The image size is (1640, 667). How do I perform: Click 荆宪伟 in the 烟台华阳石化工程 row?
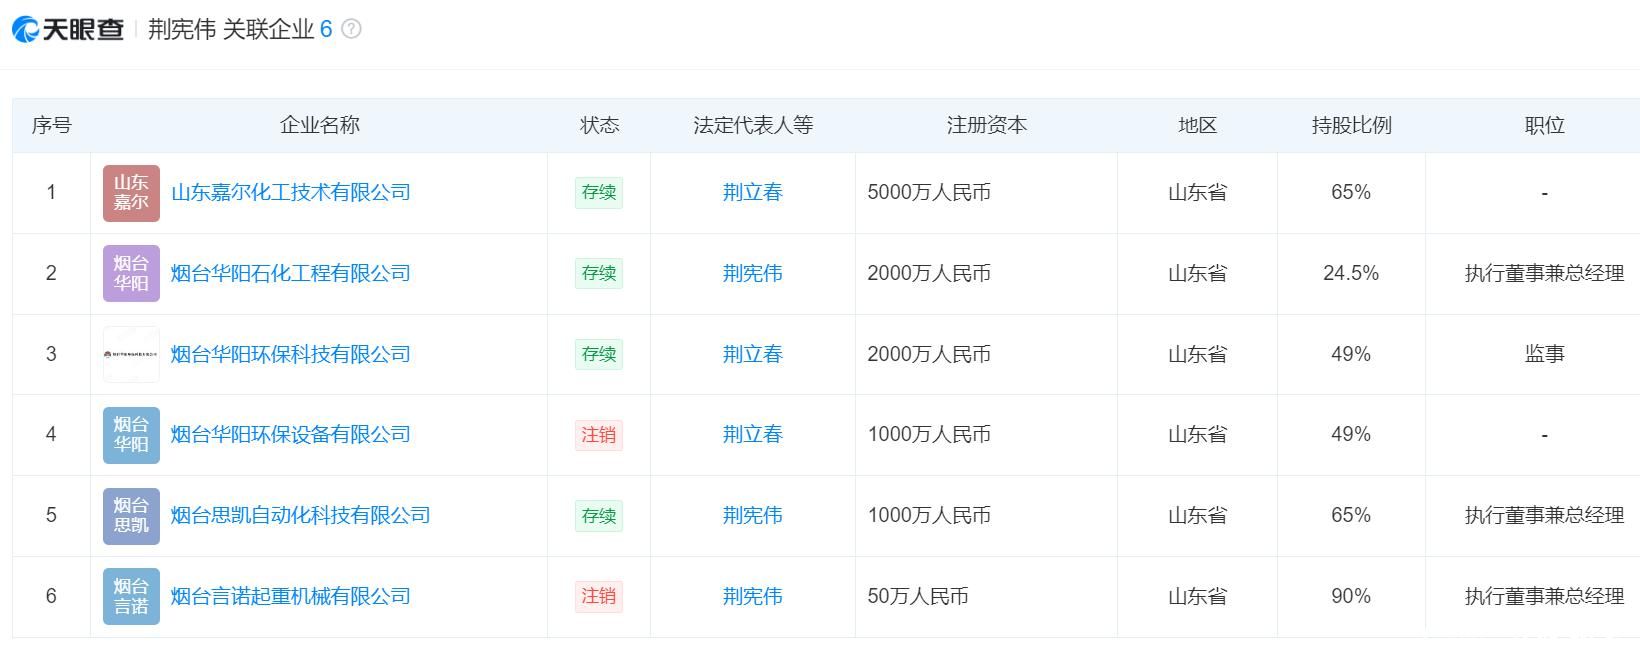click(x=753, y=273)
